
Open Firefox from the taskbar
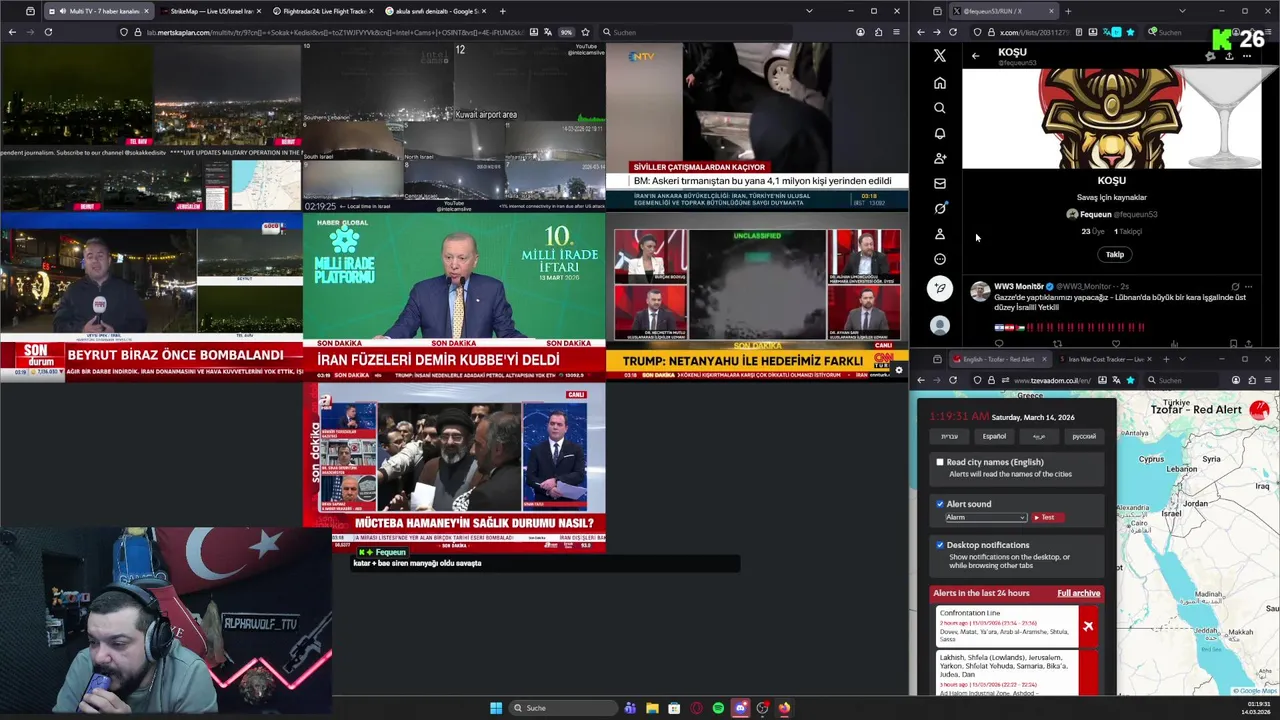point(784,708)
